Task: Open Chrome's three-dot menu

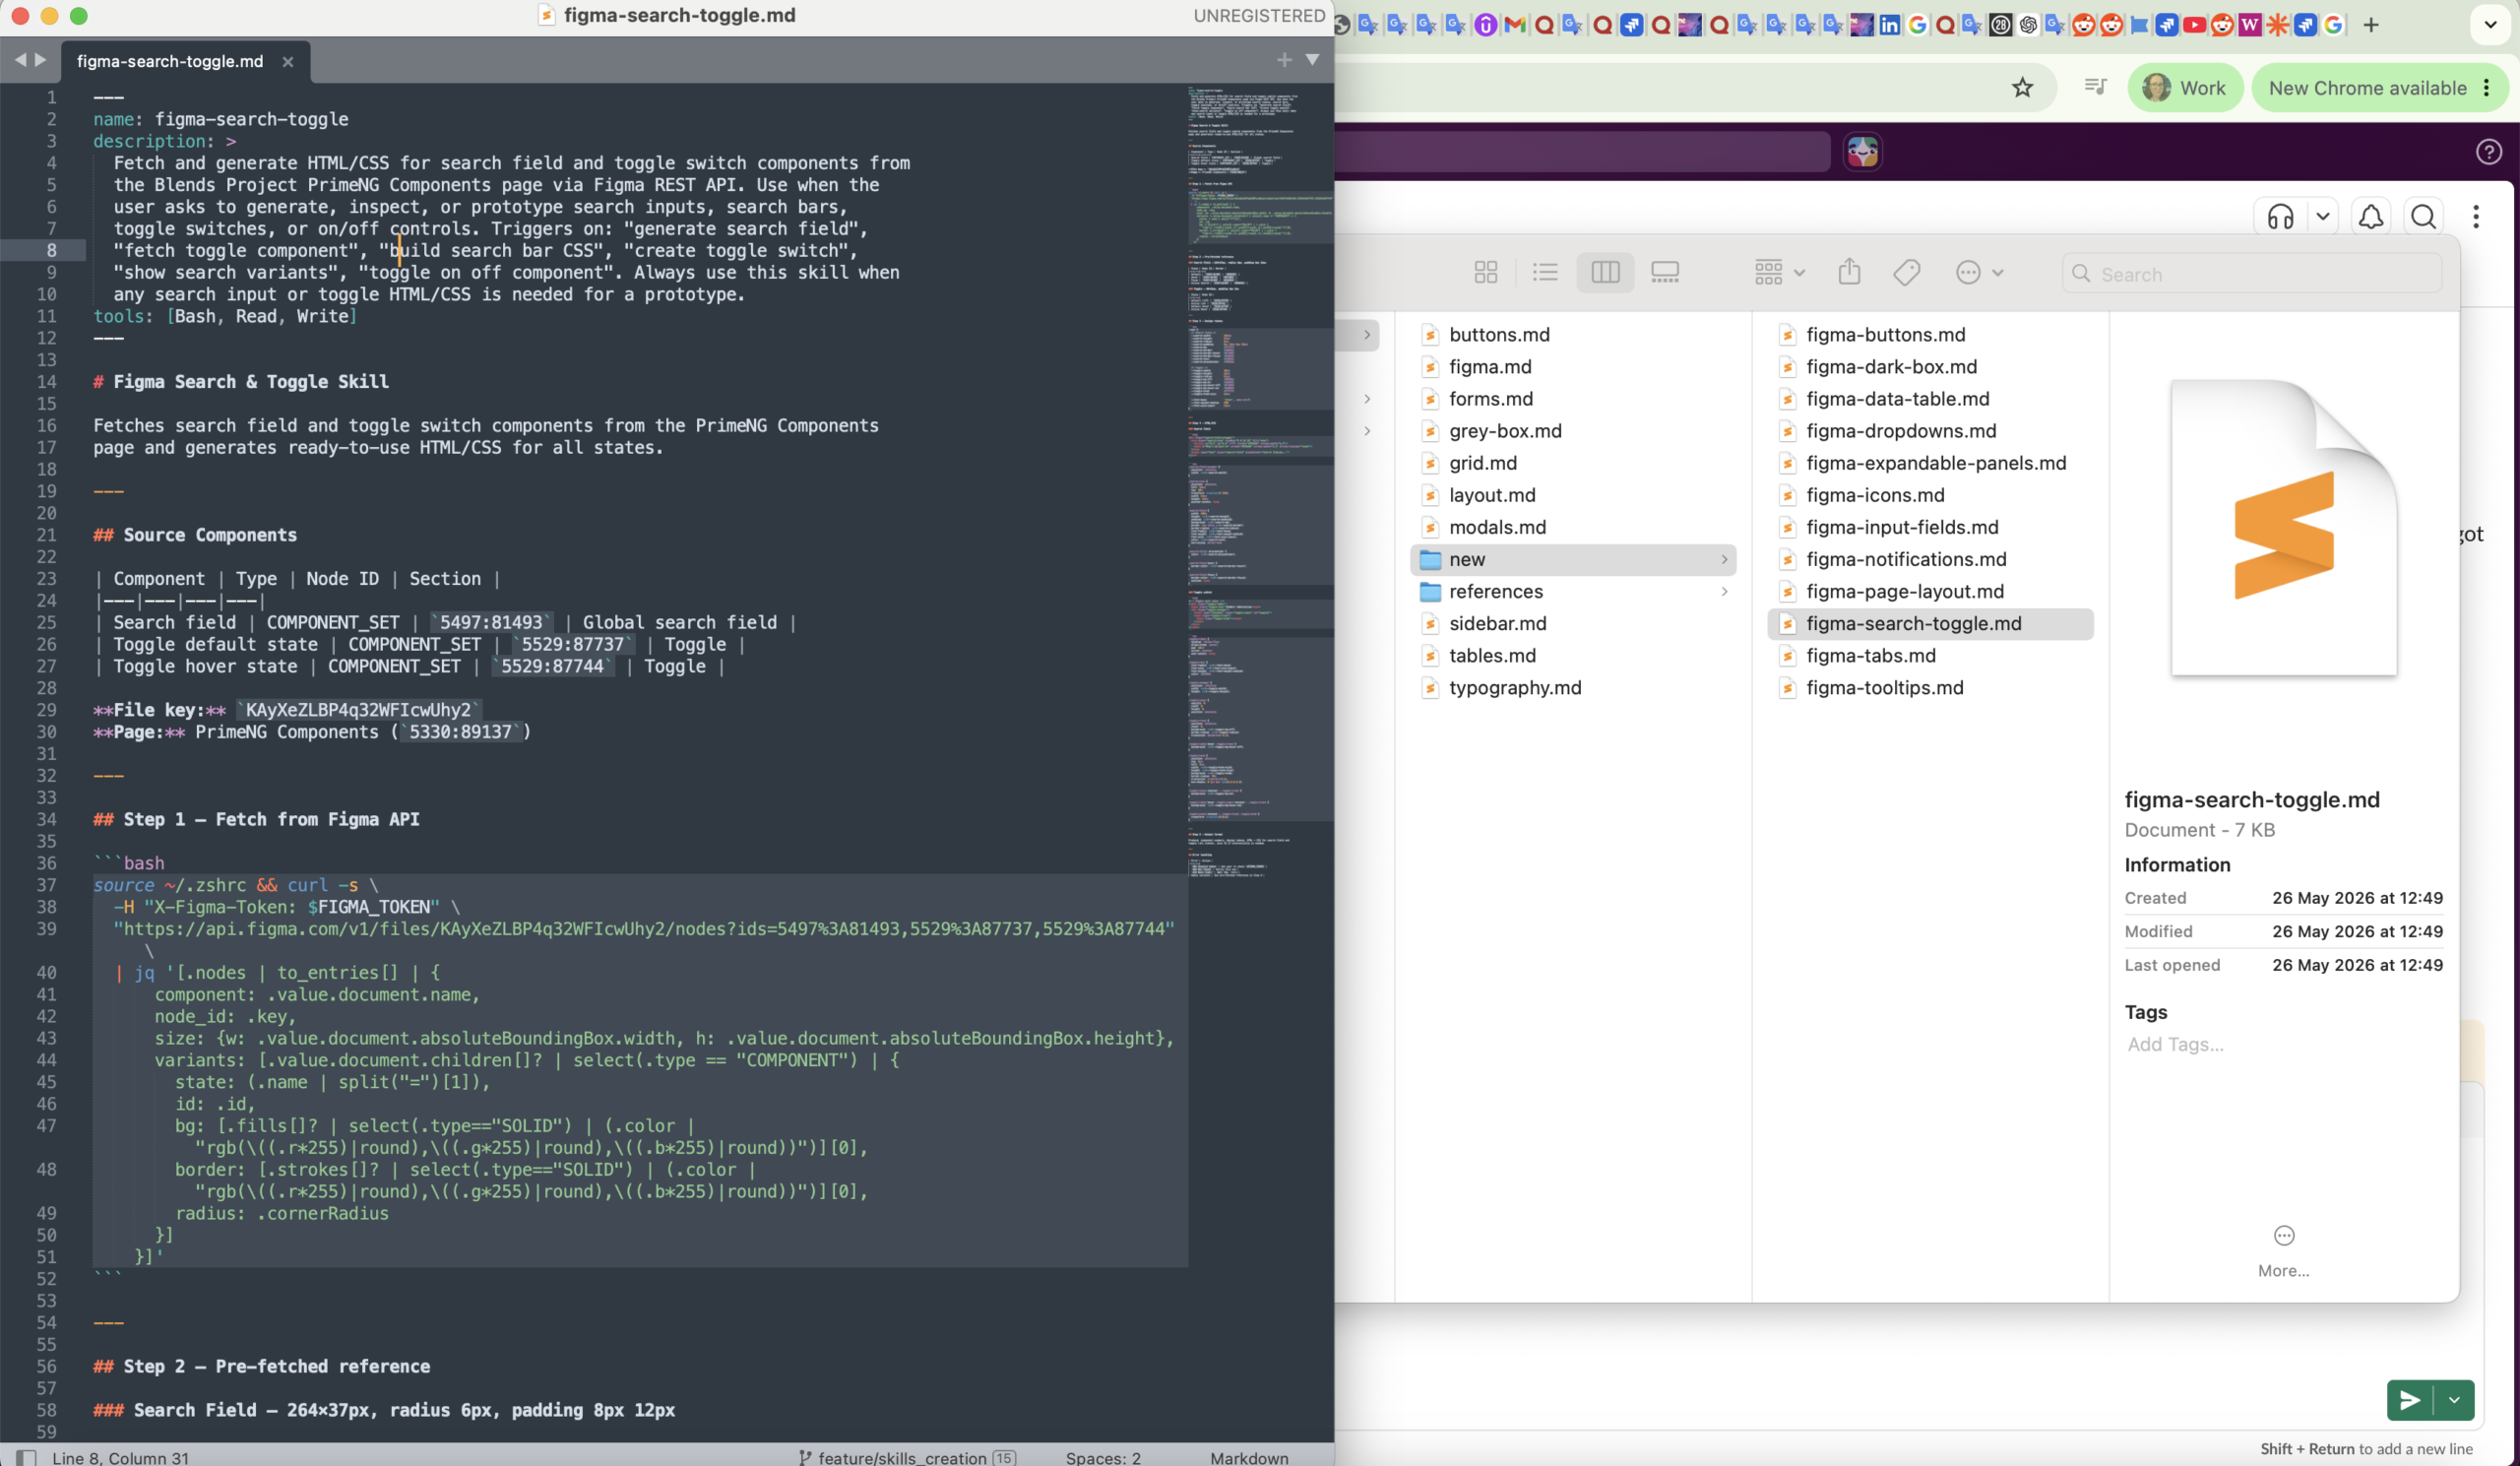Action: 2487,88
